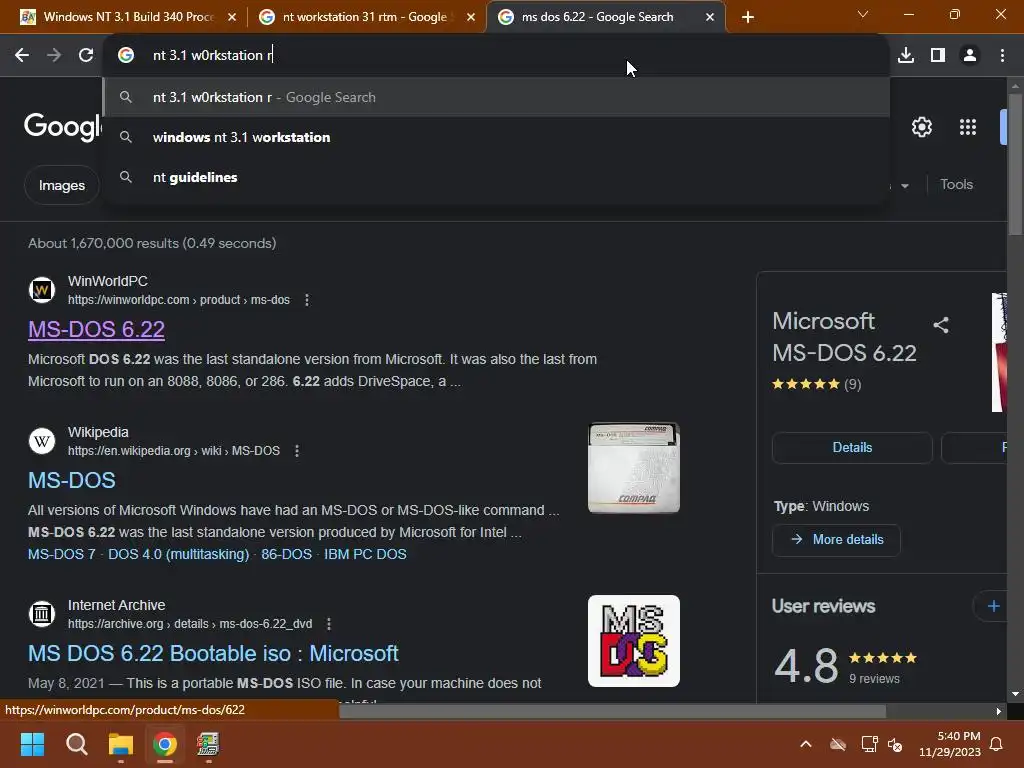
Task: Open MS DOS 6.22 Bootable iso link
Action: pos(213,653)
